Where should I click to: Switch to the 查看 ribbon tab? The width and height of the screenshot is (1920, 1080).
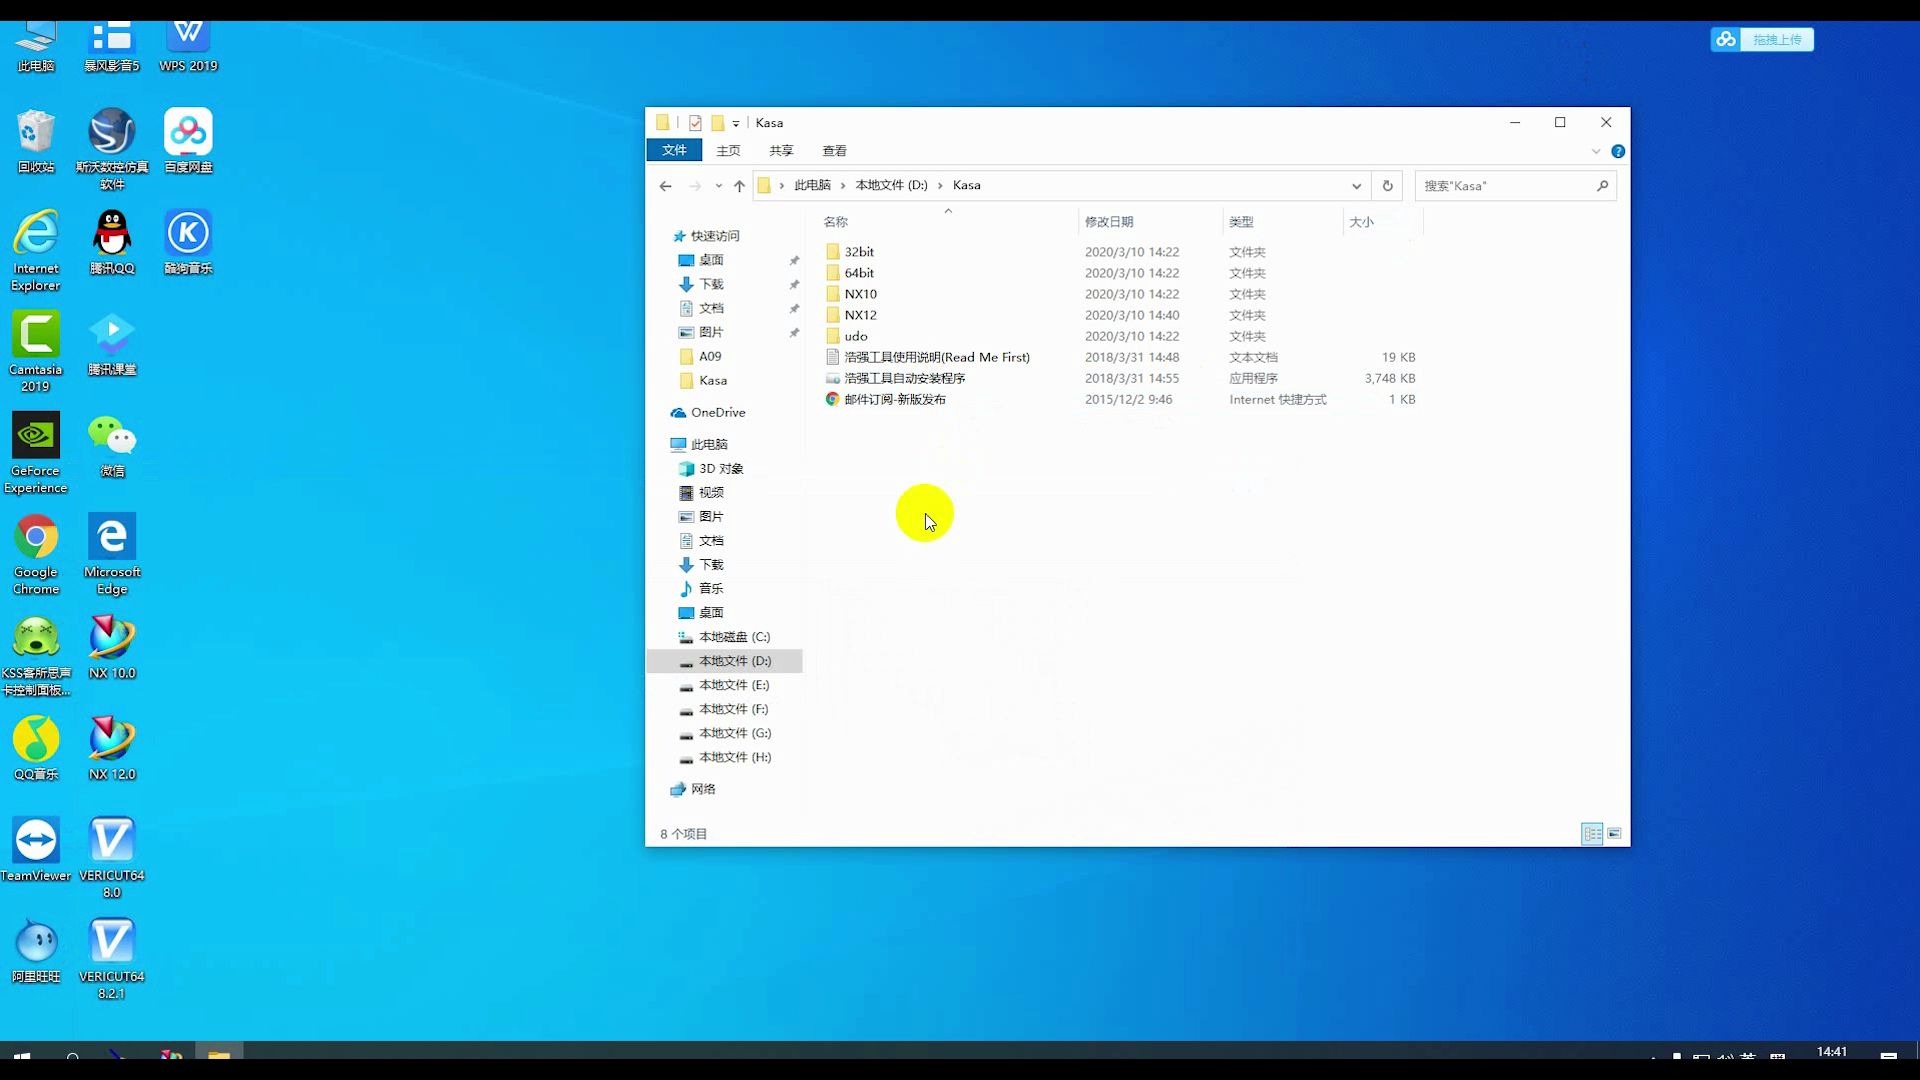coord(834,151)
